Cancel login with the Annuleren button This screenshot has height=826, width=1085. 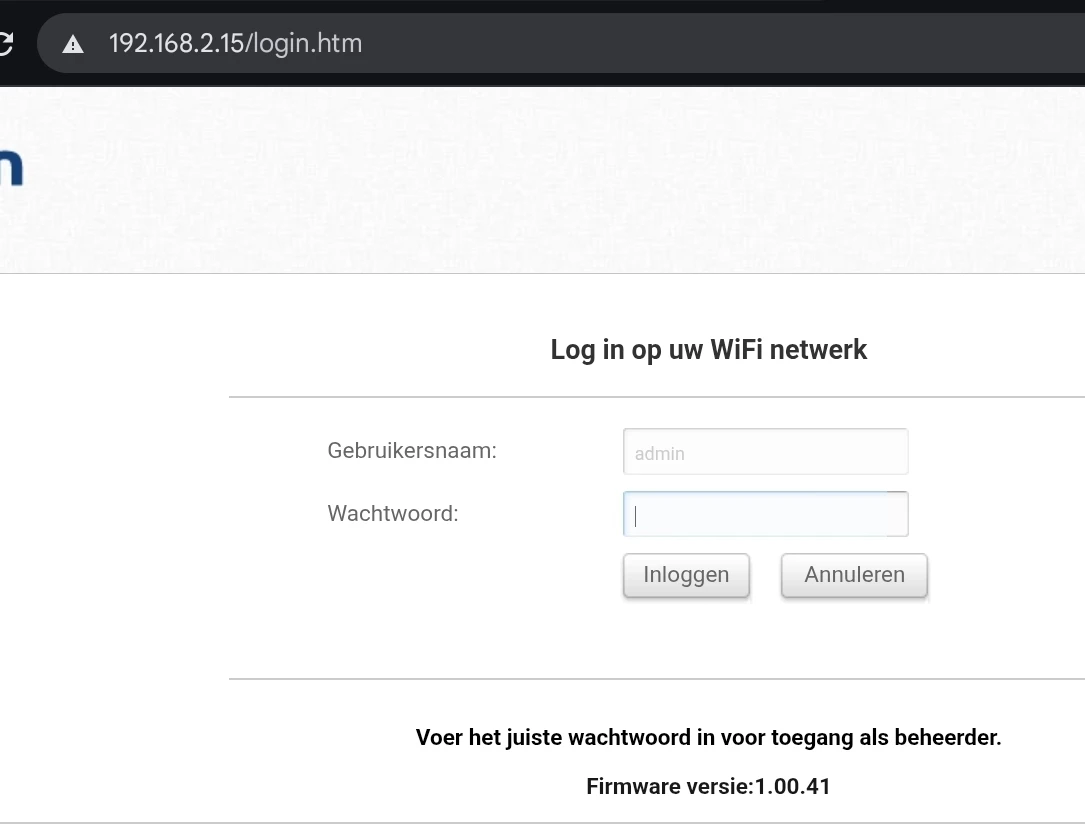pos(854,575)
